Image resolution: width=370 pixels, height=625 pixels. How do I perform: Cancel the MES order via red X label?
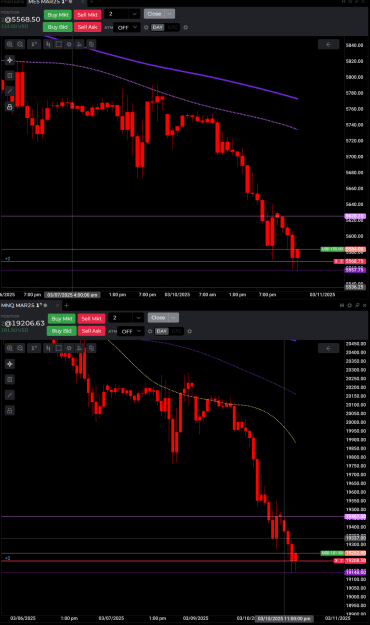[x=339, y=261]
